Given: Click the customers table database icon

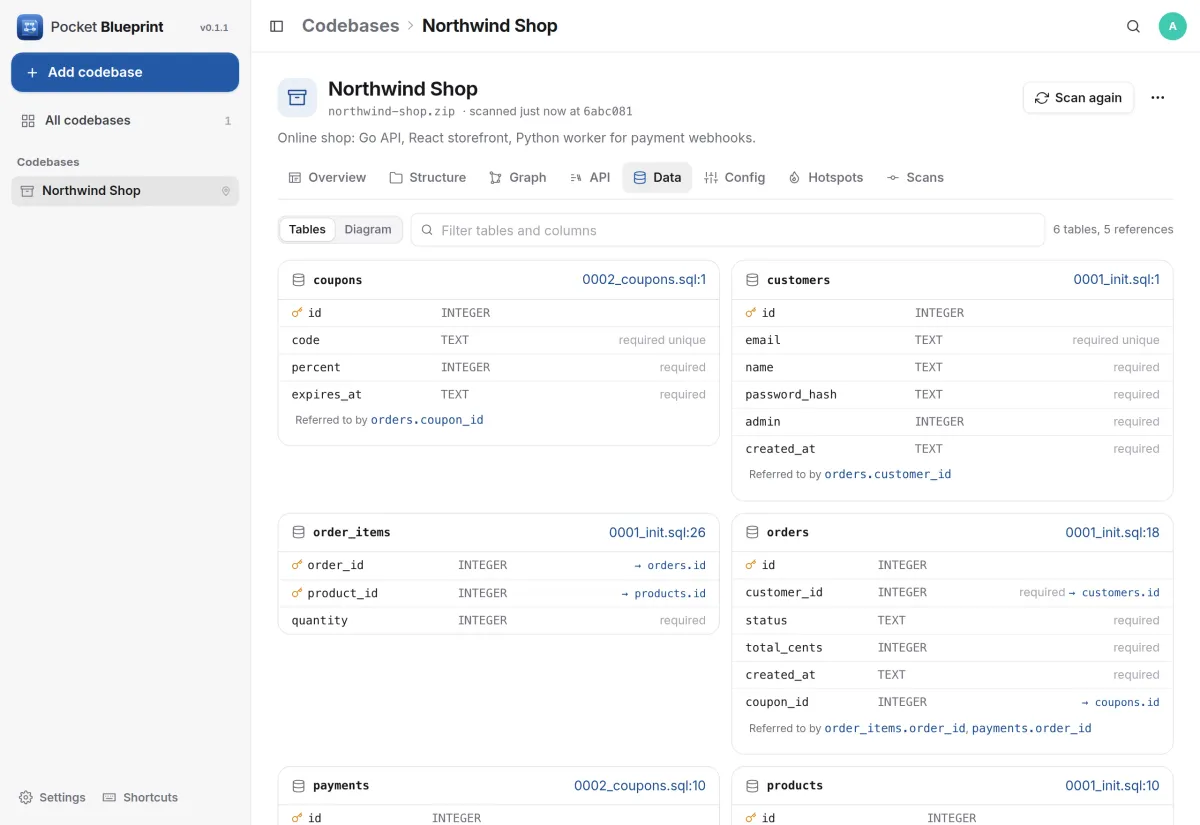Looking at the screenshot, I should pyautogui.click(x=752, y=280).
